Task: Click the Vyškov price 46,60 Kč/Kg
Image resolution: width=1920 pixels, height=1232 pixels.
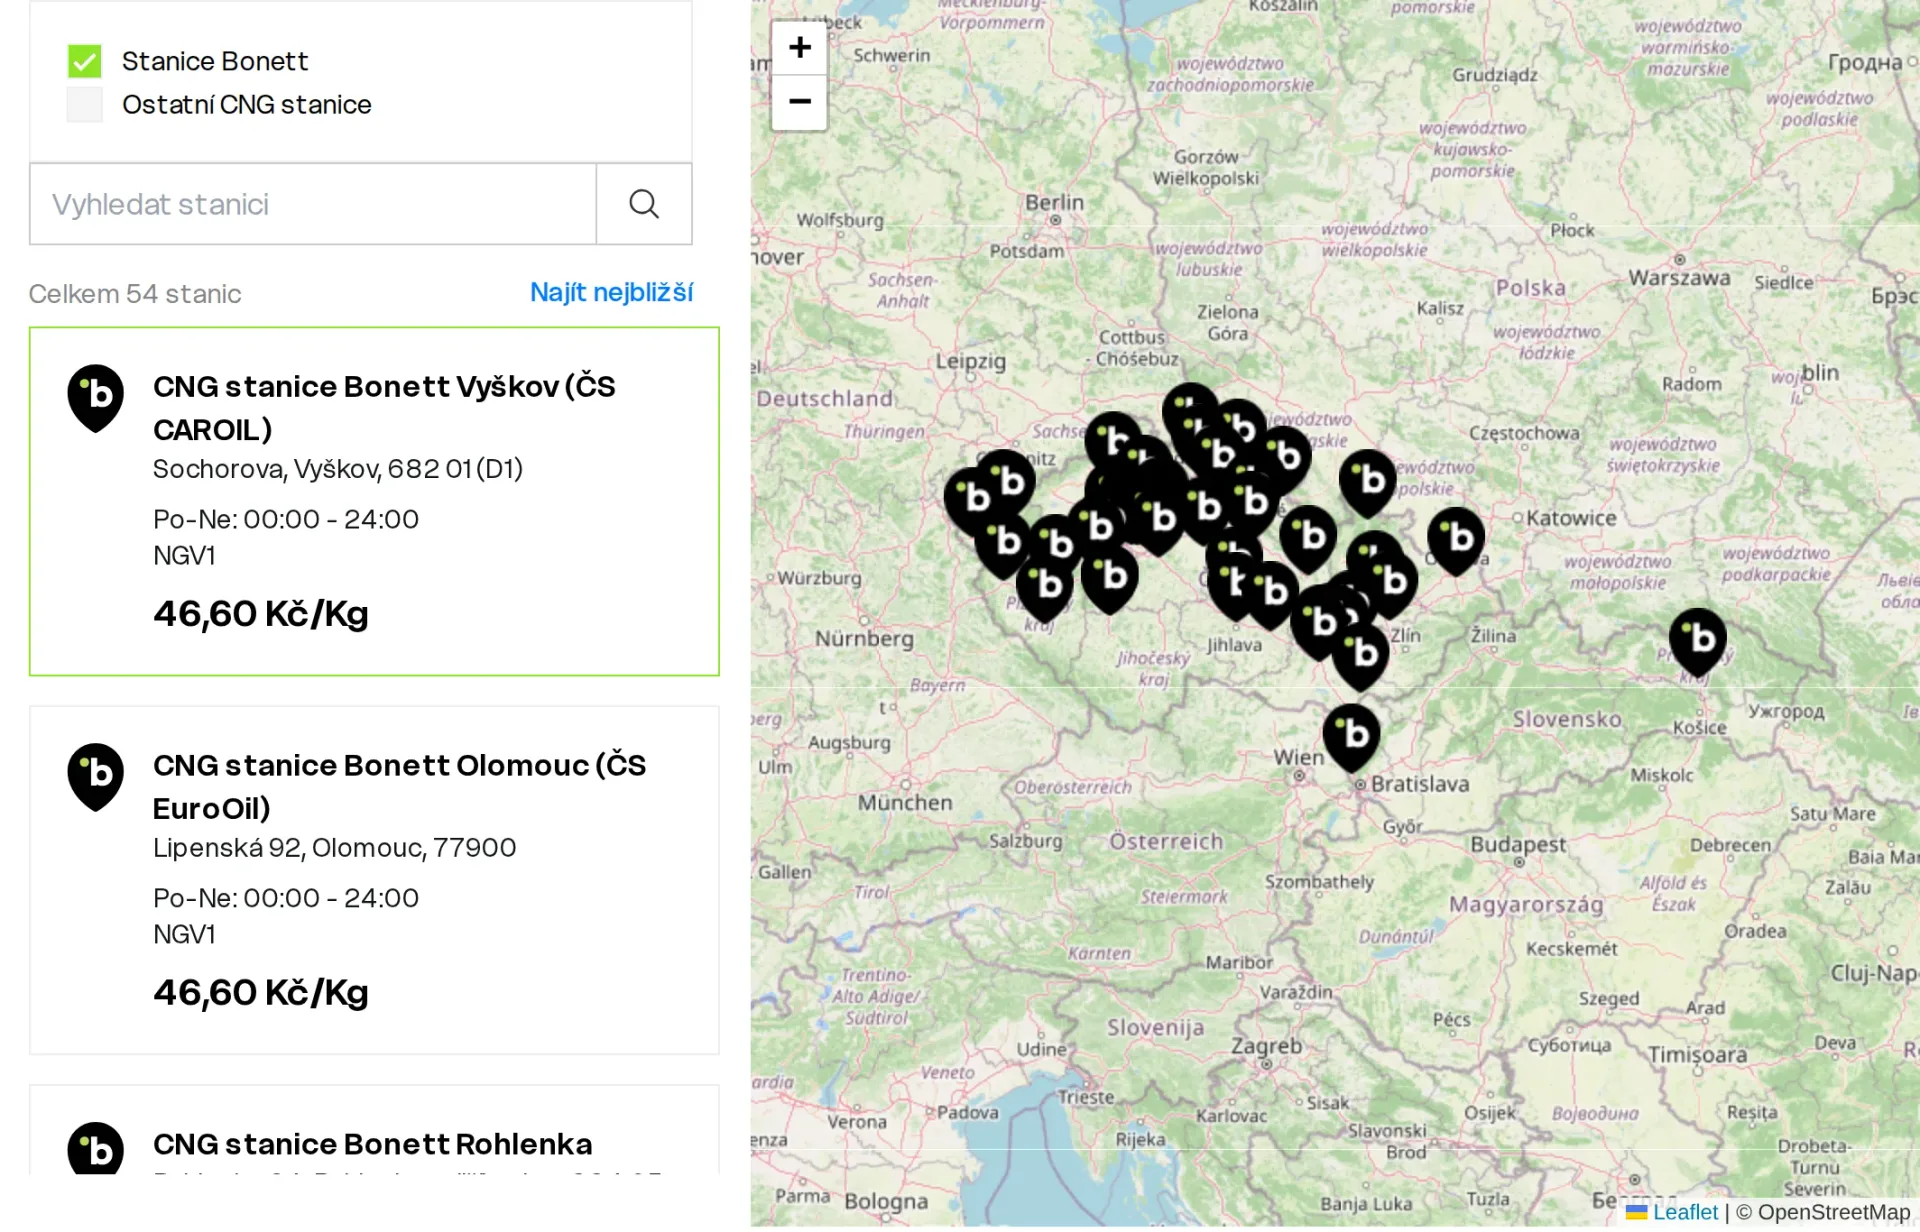Action: [x=261, y=614]
